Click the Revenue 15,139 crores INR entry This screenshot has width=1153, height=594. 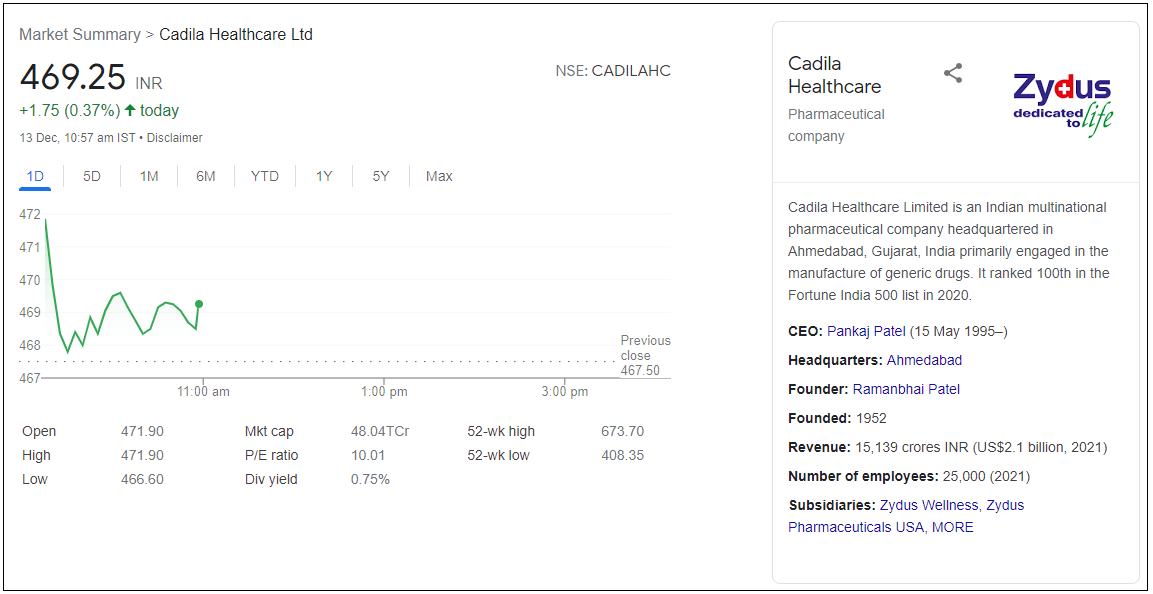point(948,447)
